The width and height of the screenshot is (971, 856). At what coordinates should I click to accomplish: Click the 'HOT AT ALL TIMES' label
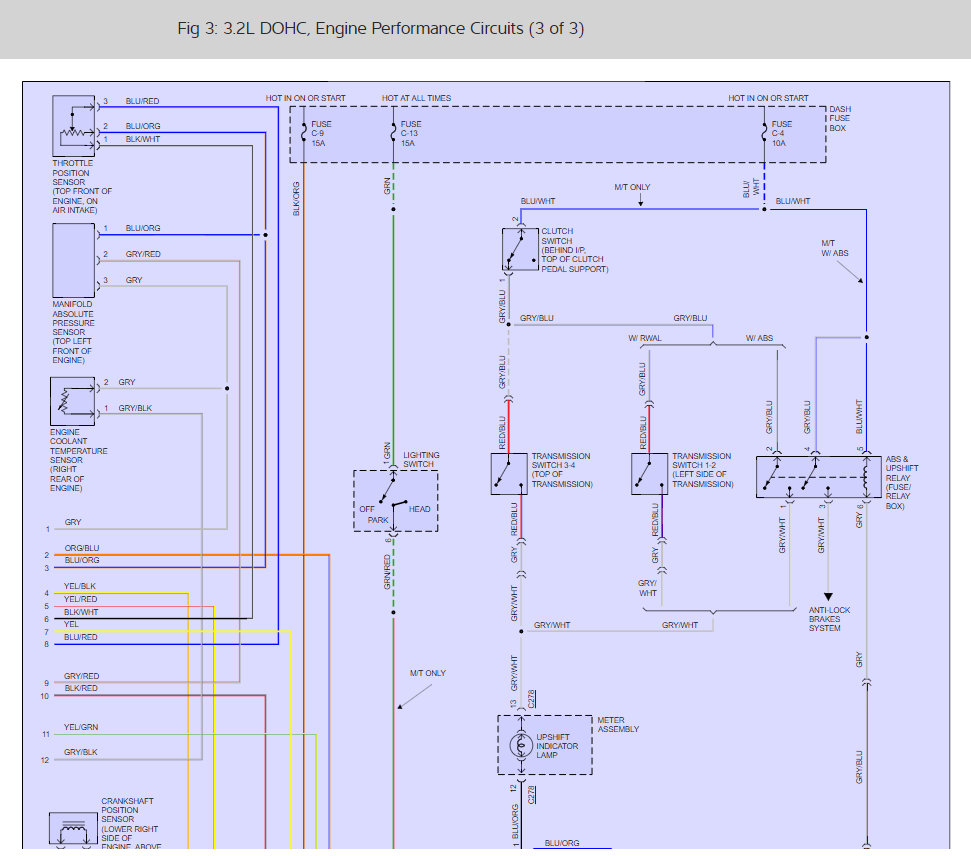click(x=416, y=98)
